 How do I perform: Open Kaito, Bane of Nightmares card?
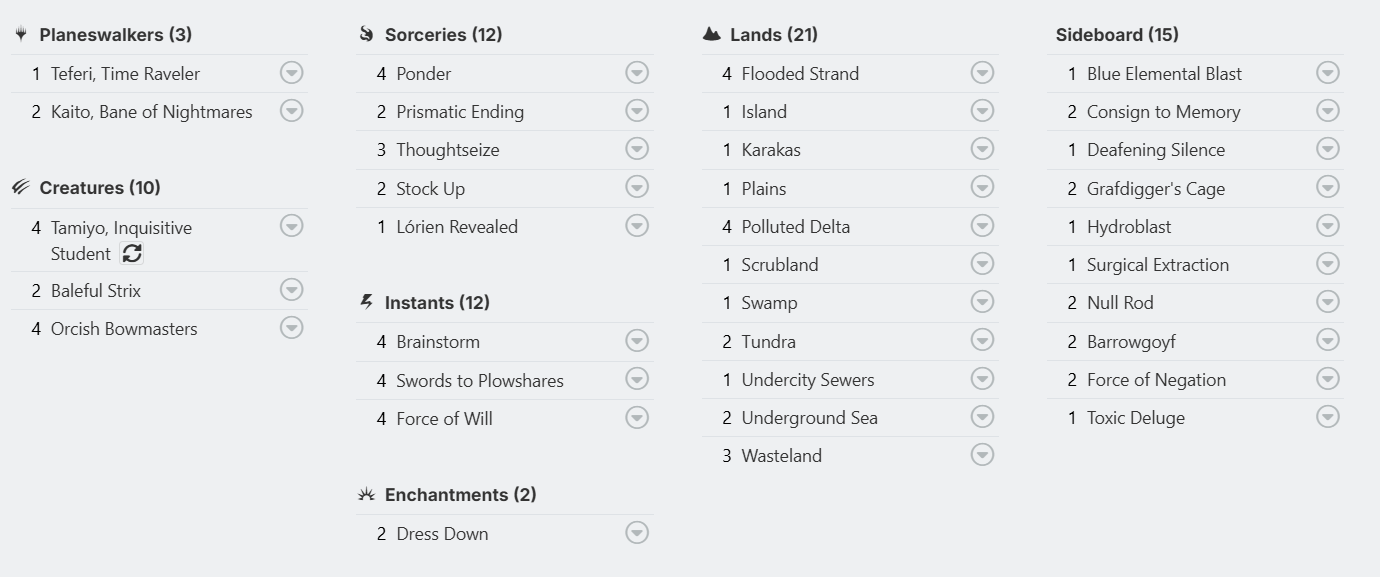click(x=152, y=112)
